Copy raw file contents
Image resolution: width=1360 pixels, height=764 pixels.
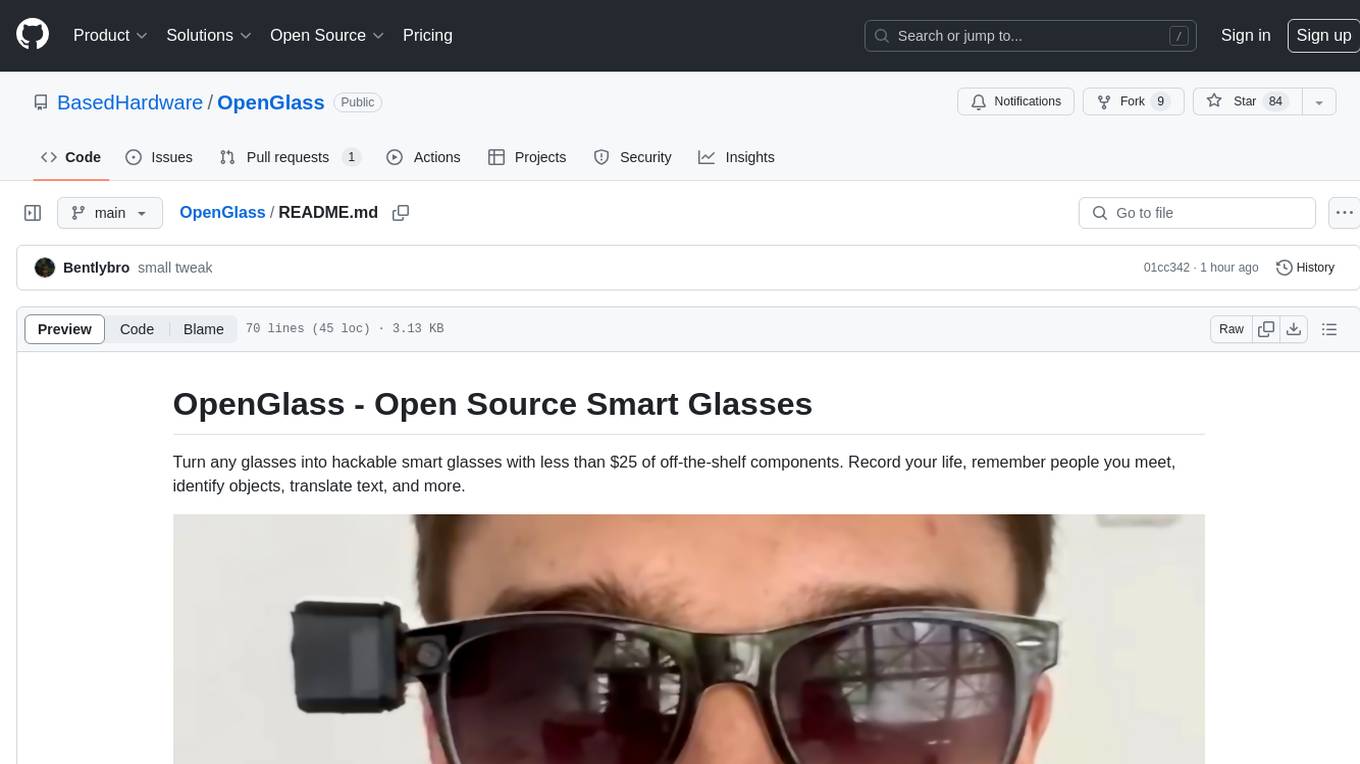pyautogui.click(x=1266, y=329)
